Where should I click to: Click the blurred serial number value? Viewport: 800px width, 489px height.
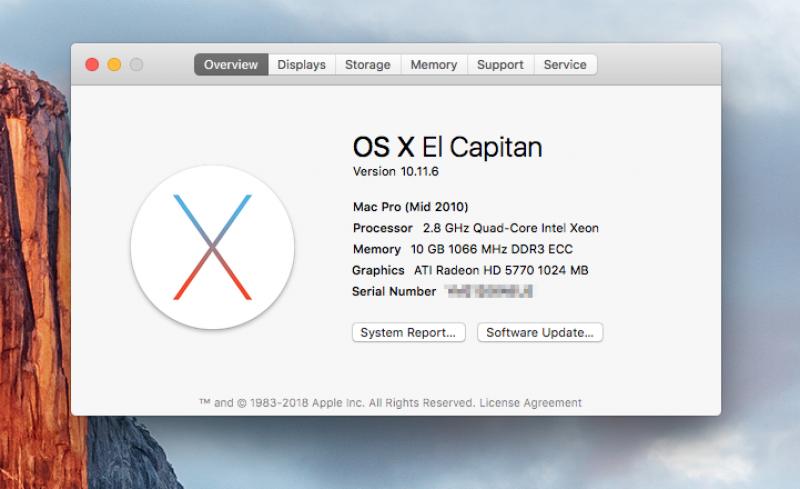coord(489,291)
